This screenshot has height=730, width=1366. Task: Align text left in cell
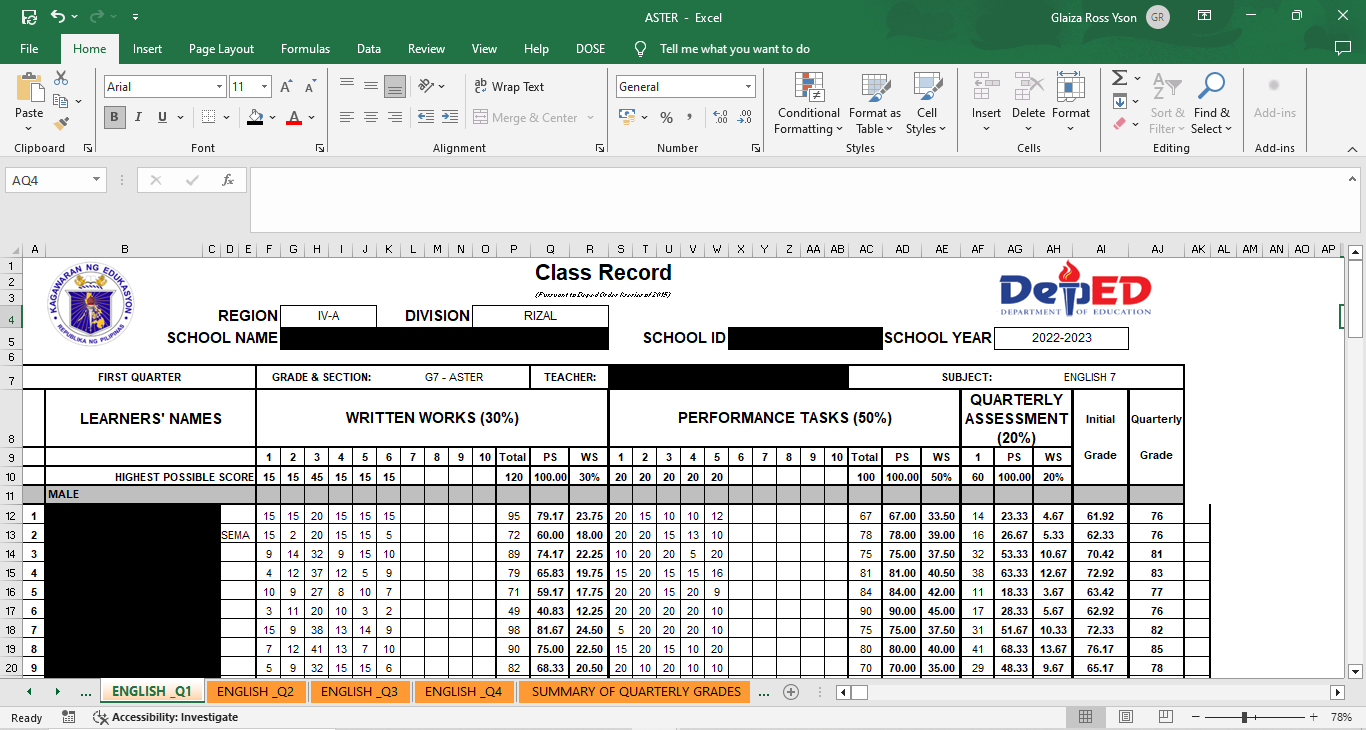tap(347, 117)
